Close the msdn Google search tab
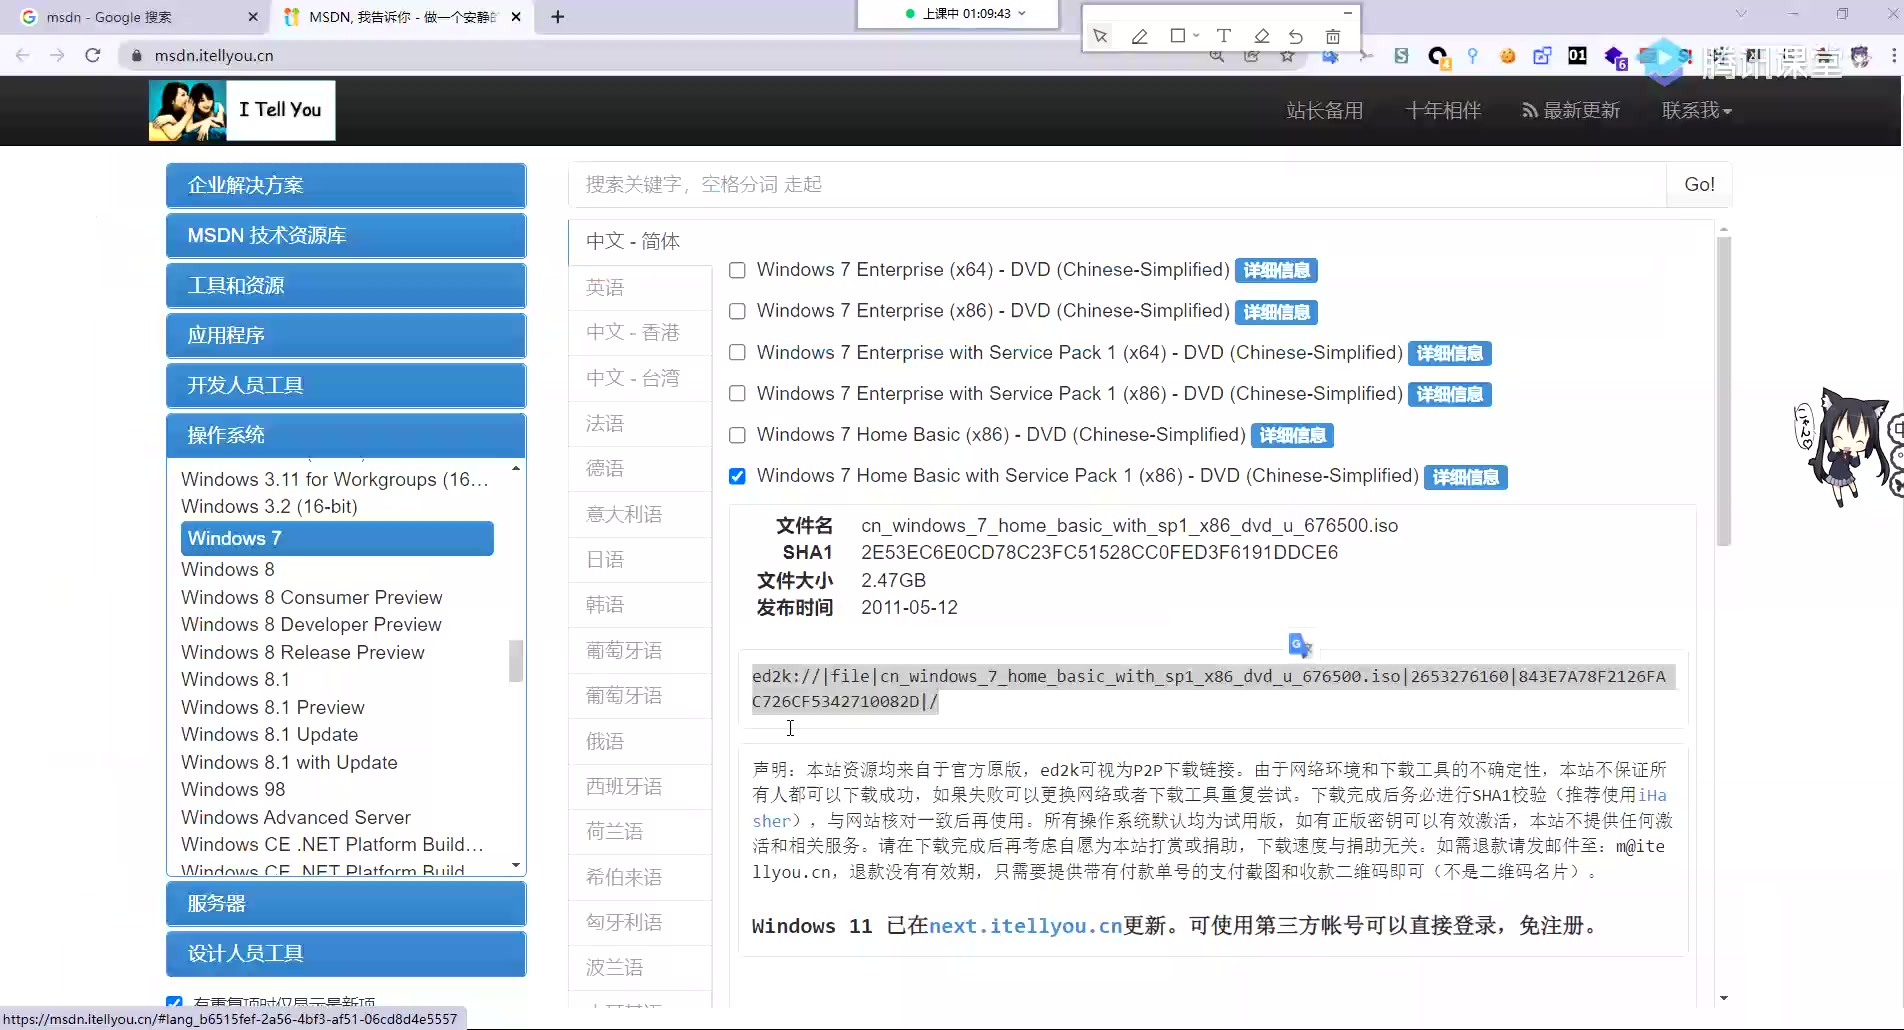Image resolution: width=1904 pixels, height=1030 pixels. [252, 17]
